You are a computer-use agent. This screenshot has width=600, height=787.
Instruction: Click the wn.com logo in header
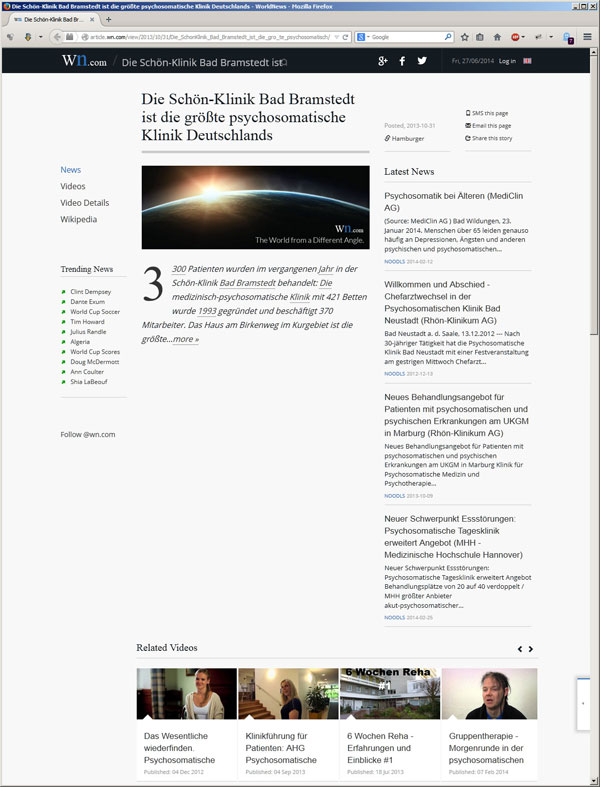[84, 61]
